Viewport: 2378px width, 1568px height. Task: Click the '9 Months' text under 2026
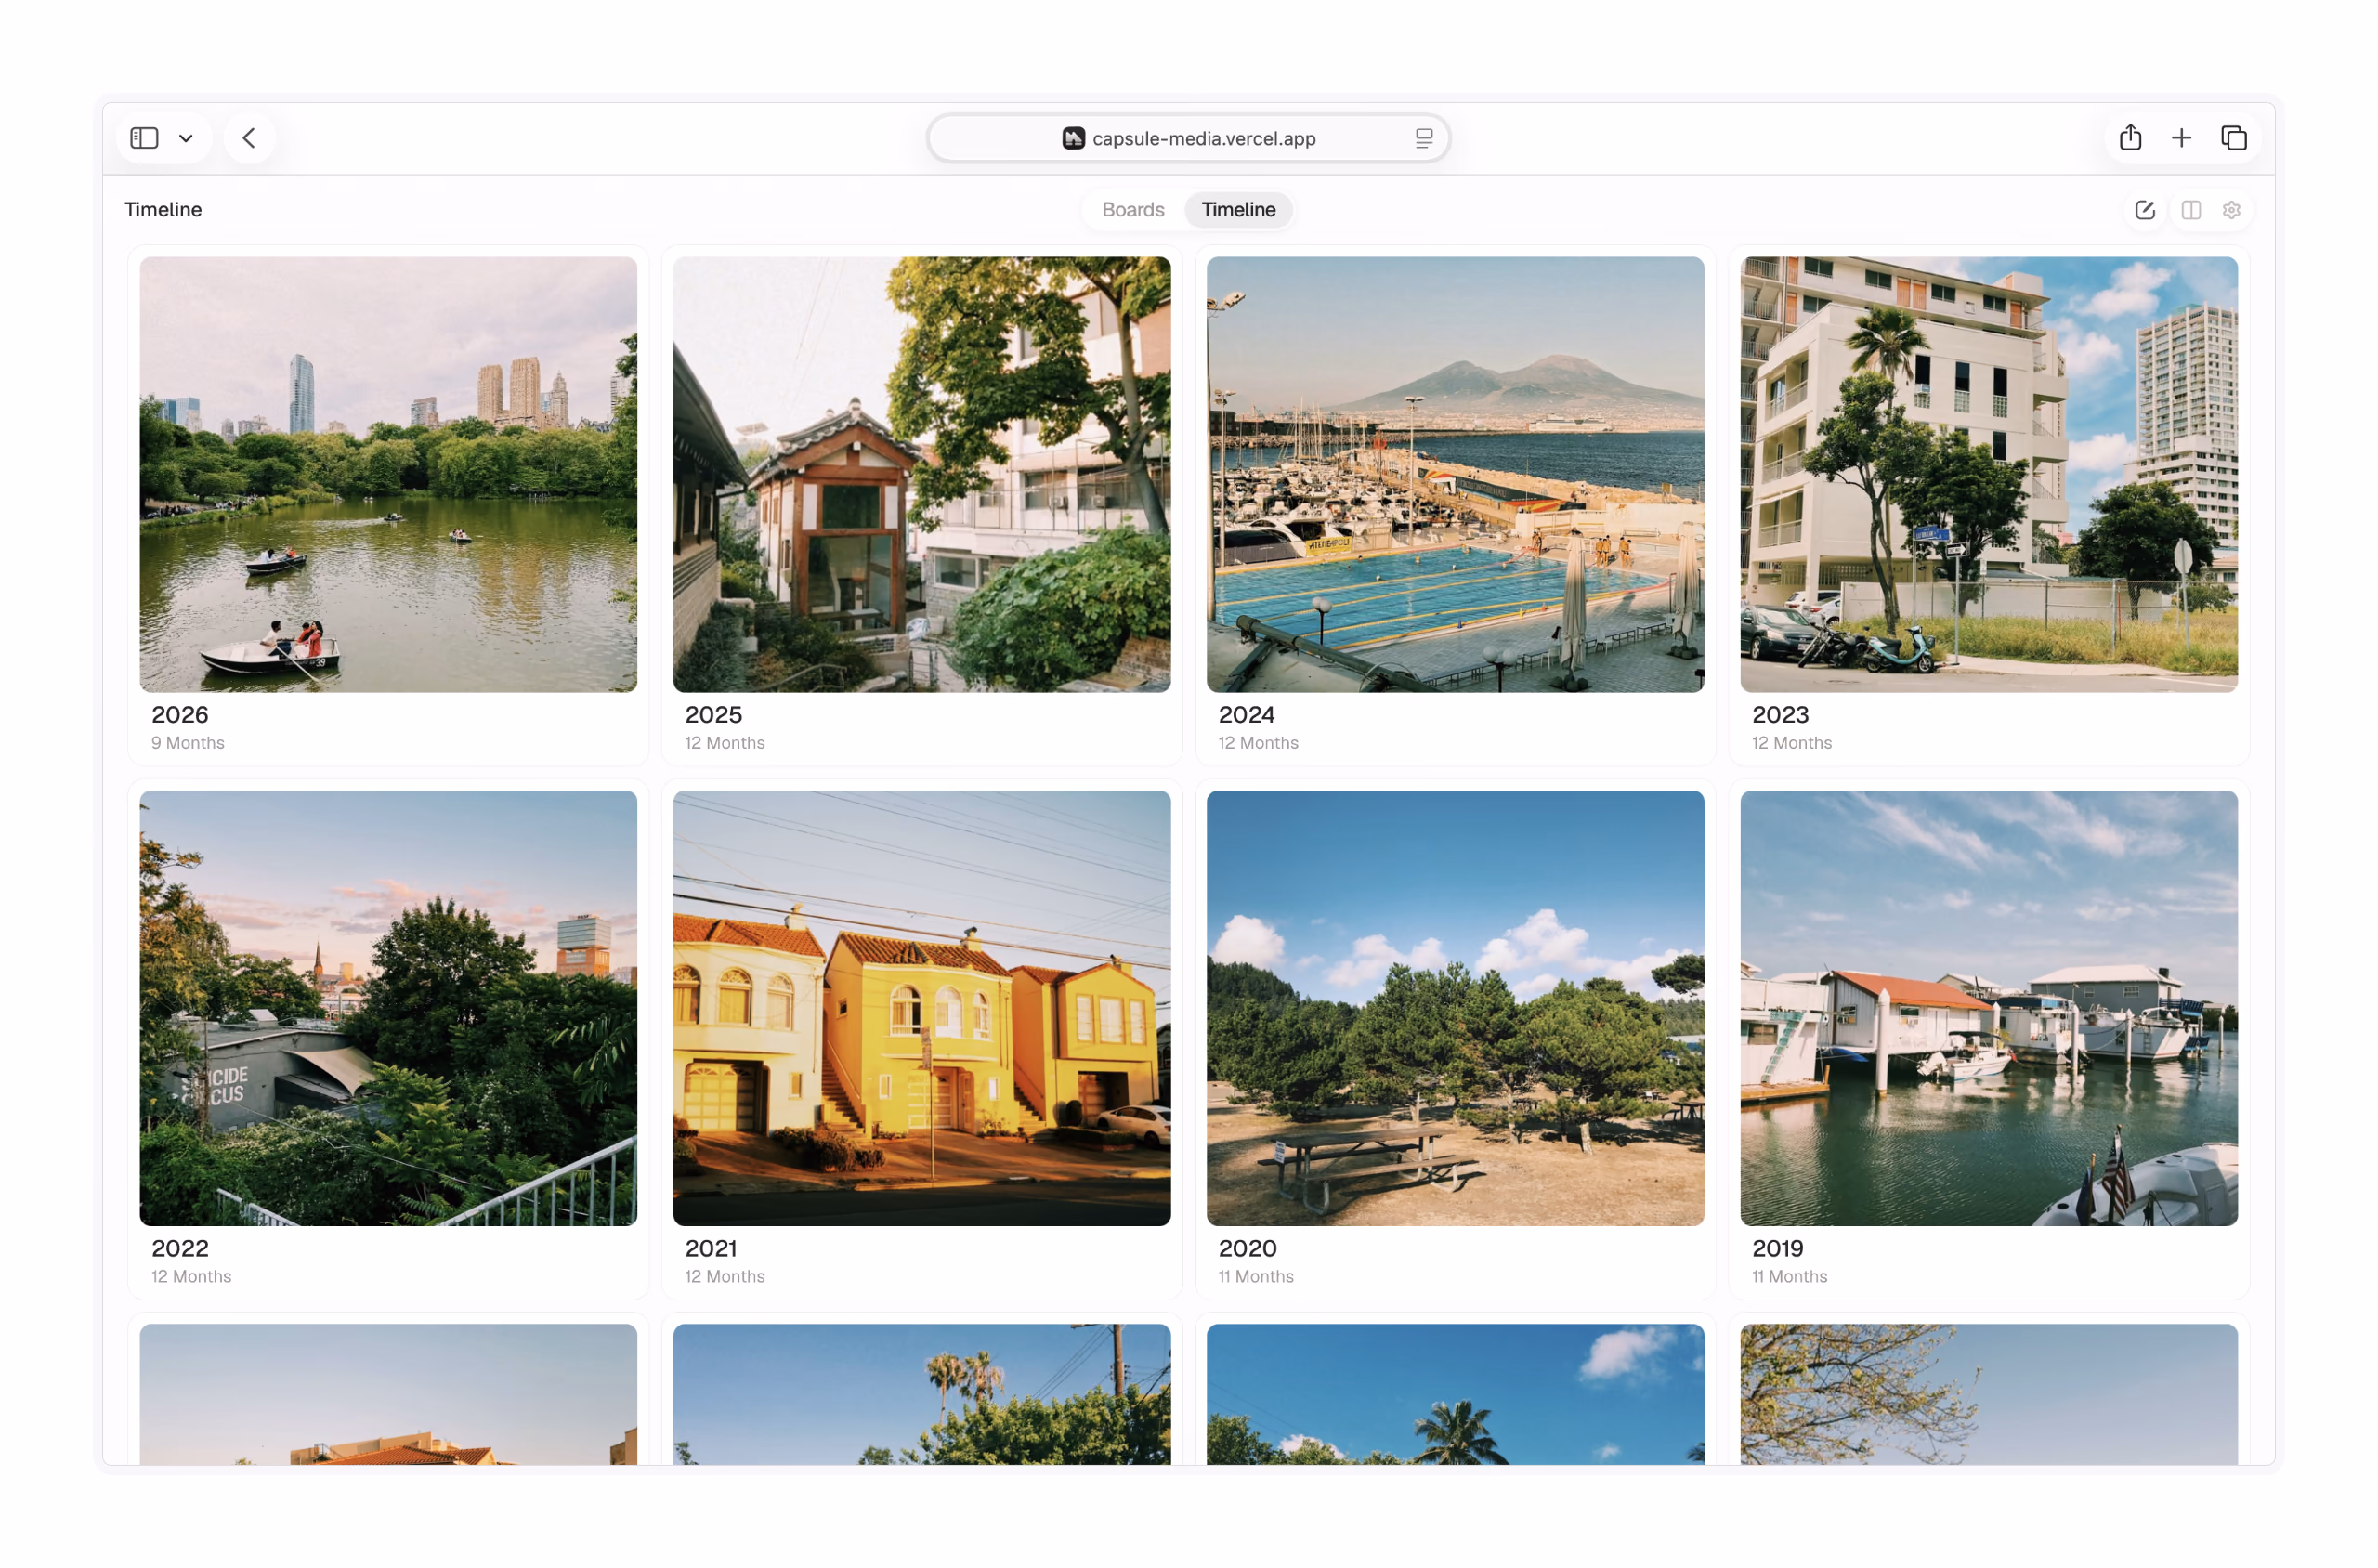188,743
